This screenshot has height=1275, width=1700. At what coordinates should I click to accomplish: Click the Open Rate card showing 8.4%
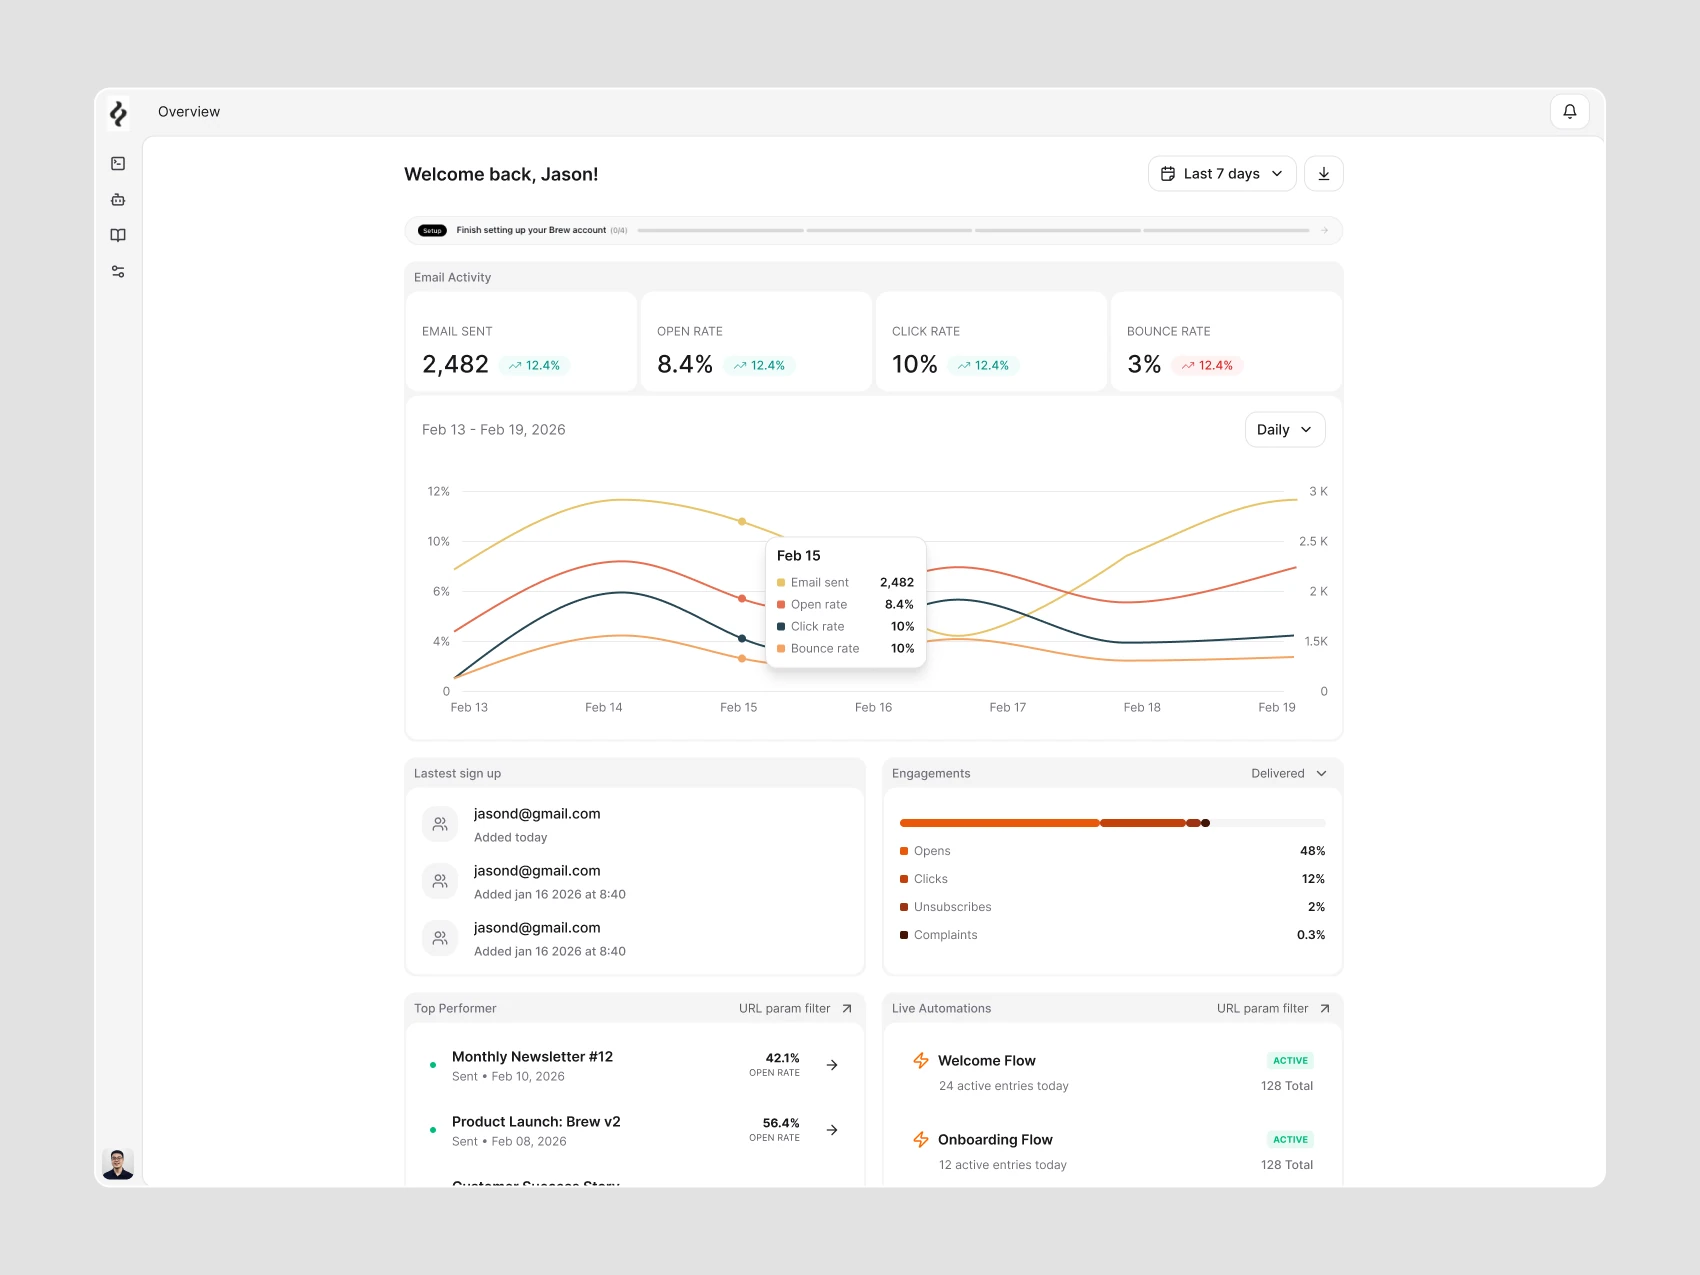click(756, 341)
